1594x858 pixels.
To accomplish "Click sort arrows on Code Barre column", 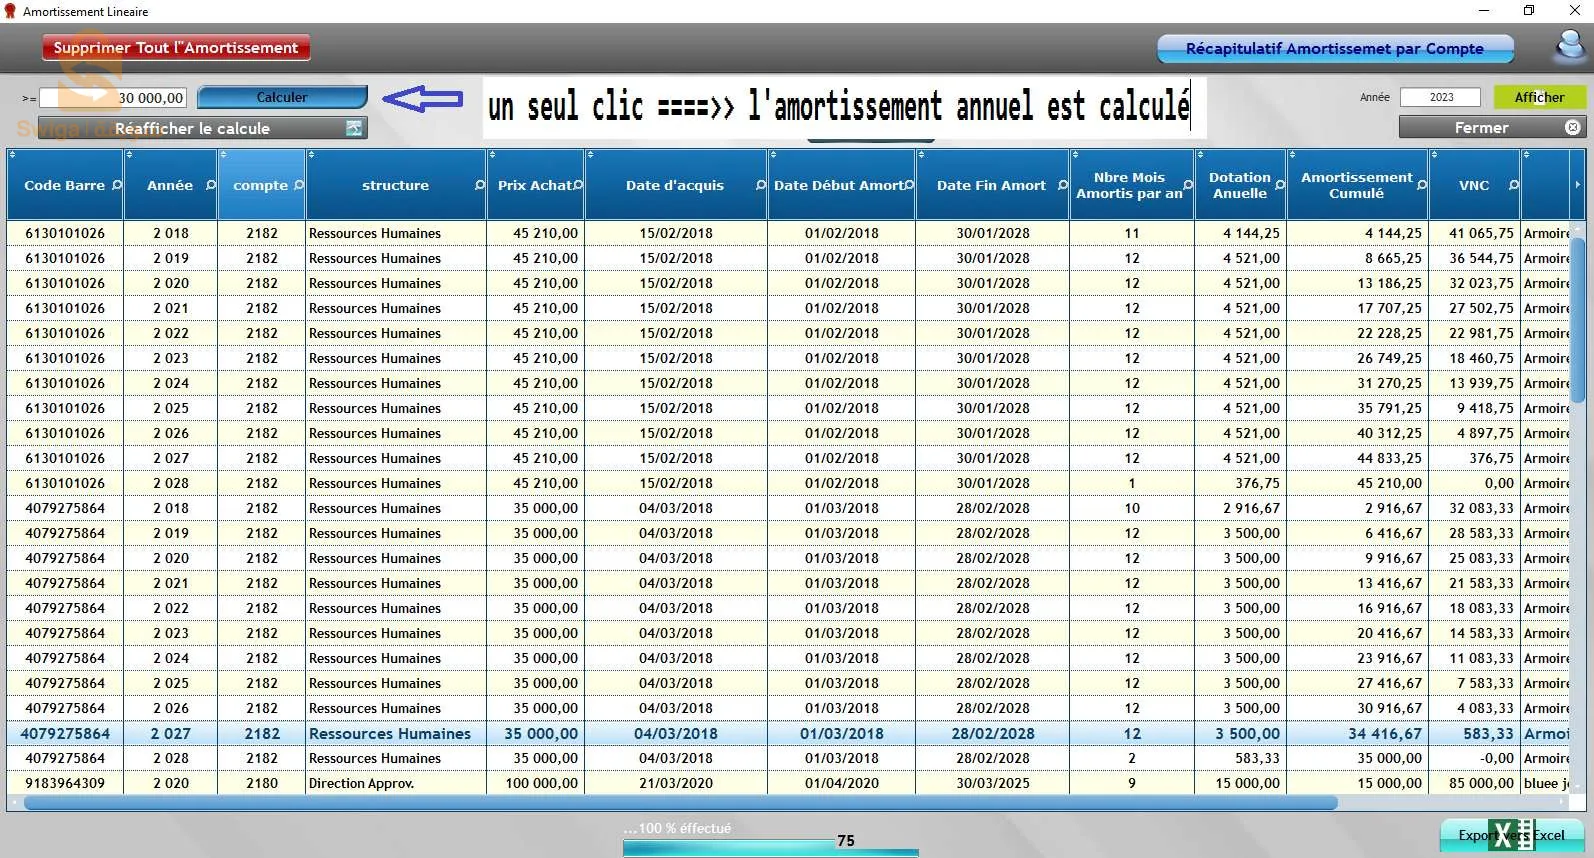I will [x=12, y=155].
